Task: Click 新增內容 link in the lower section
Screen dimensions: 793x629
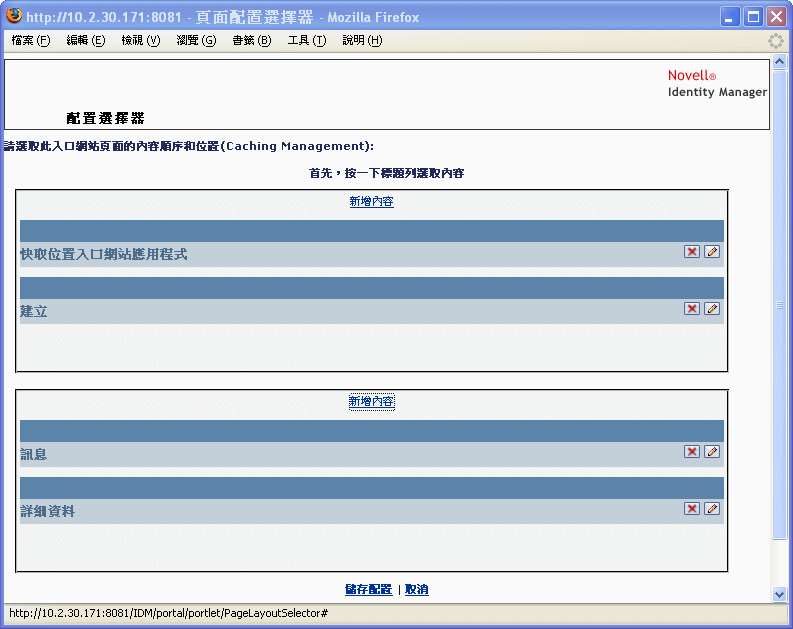Action: click(x=371, y=401)
